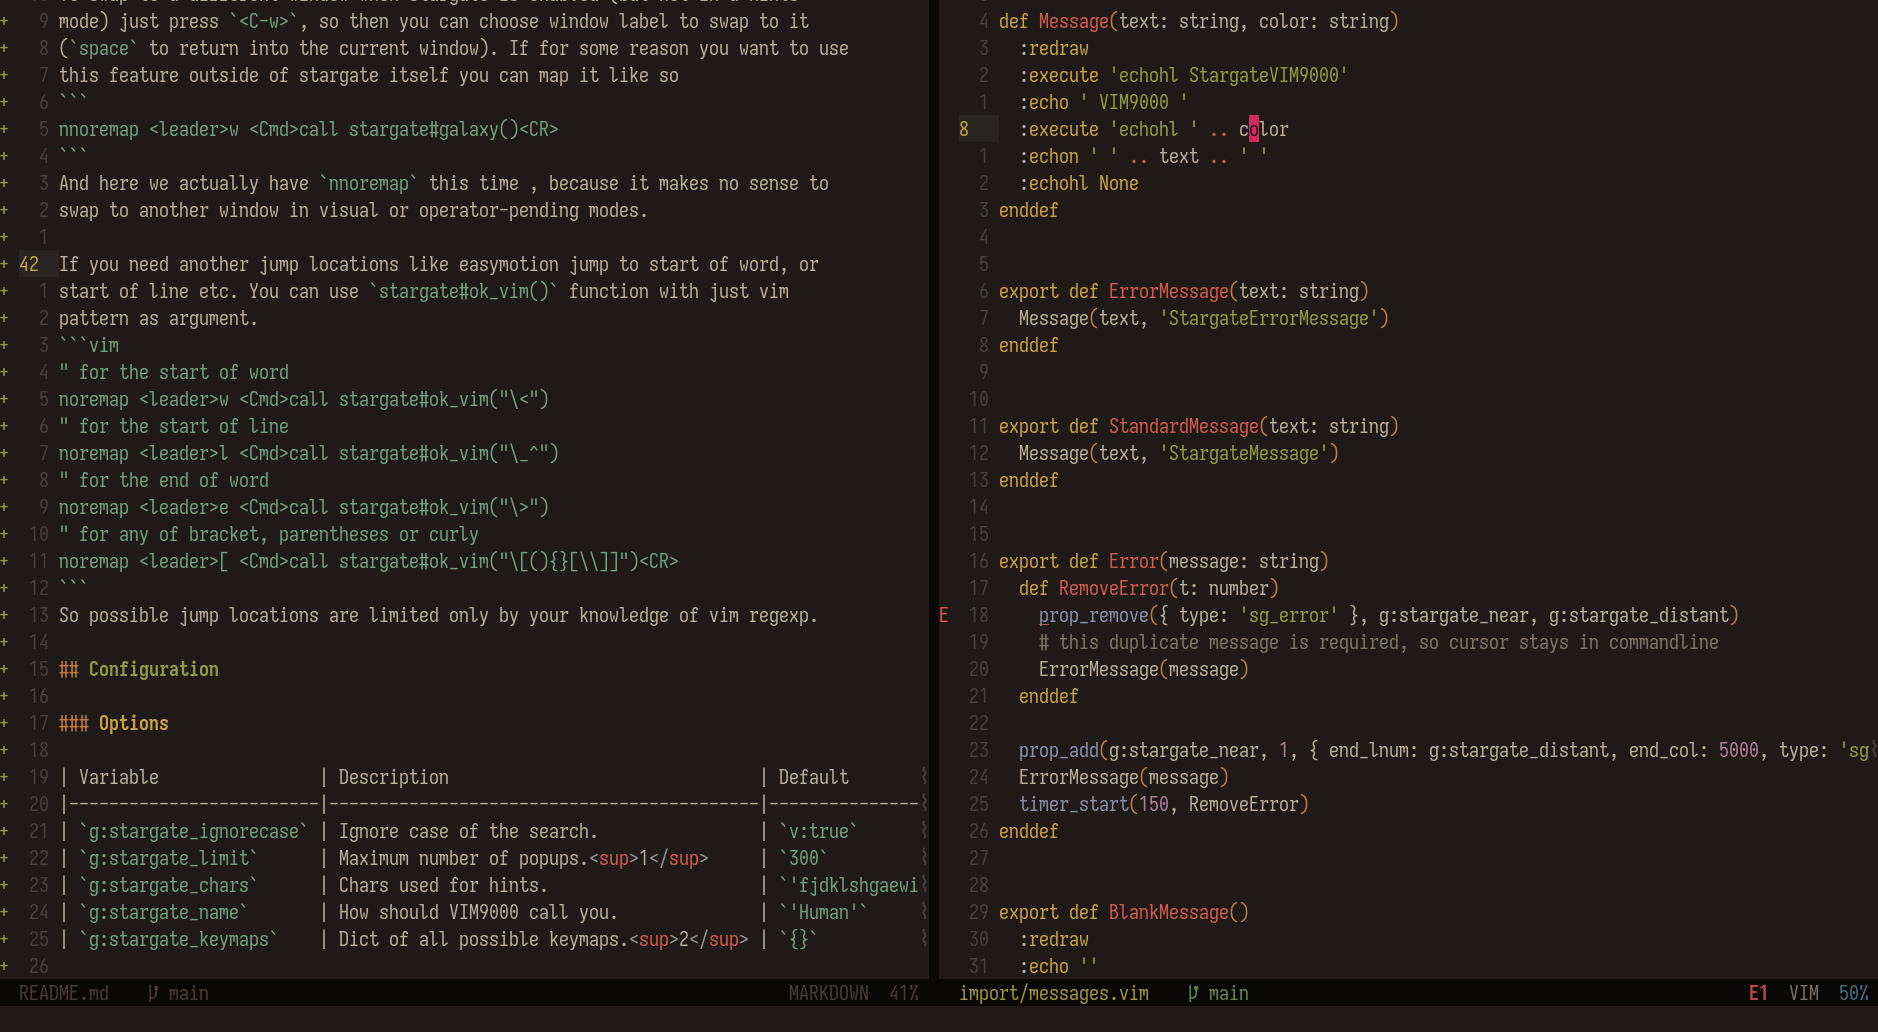The height and width of the screenshot is (1032, 1878).
Task: Click 'export def Error(message: string)' line
Action: coord(1164,561)
